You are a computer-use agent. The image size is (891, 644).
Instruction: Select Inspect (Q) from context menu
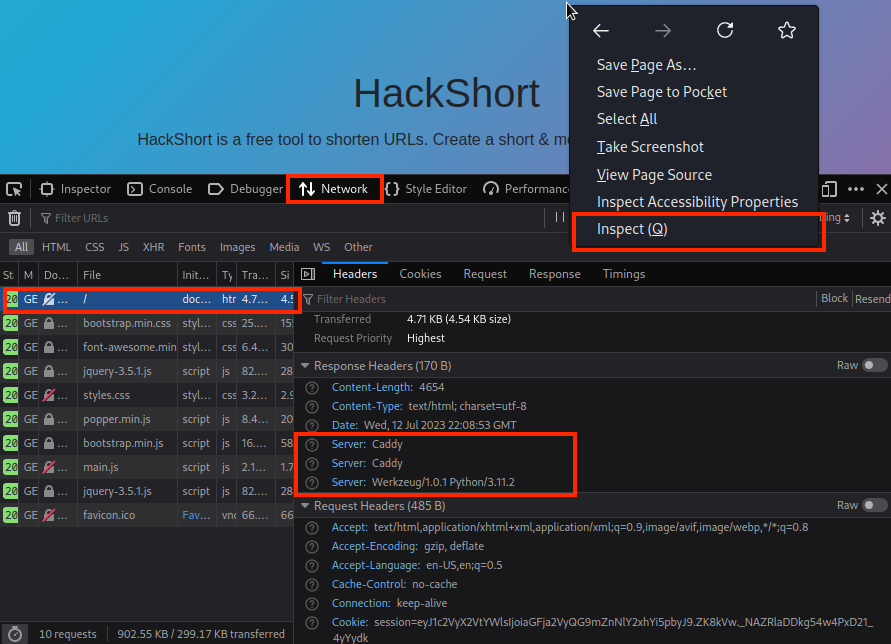tap(632, 230)
